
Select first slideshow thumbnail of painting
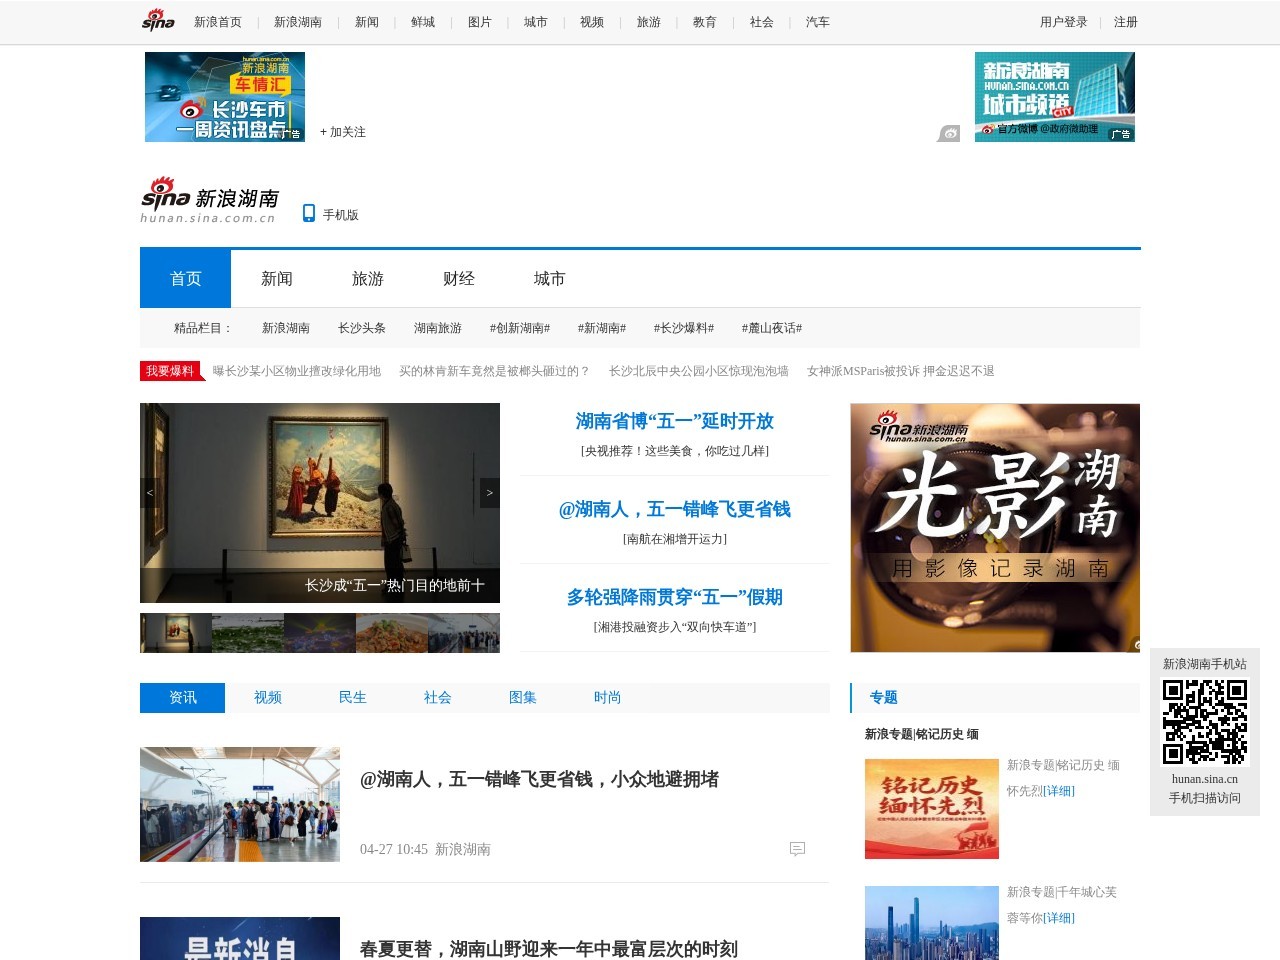coord(176,633)
